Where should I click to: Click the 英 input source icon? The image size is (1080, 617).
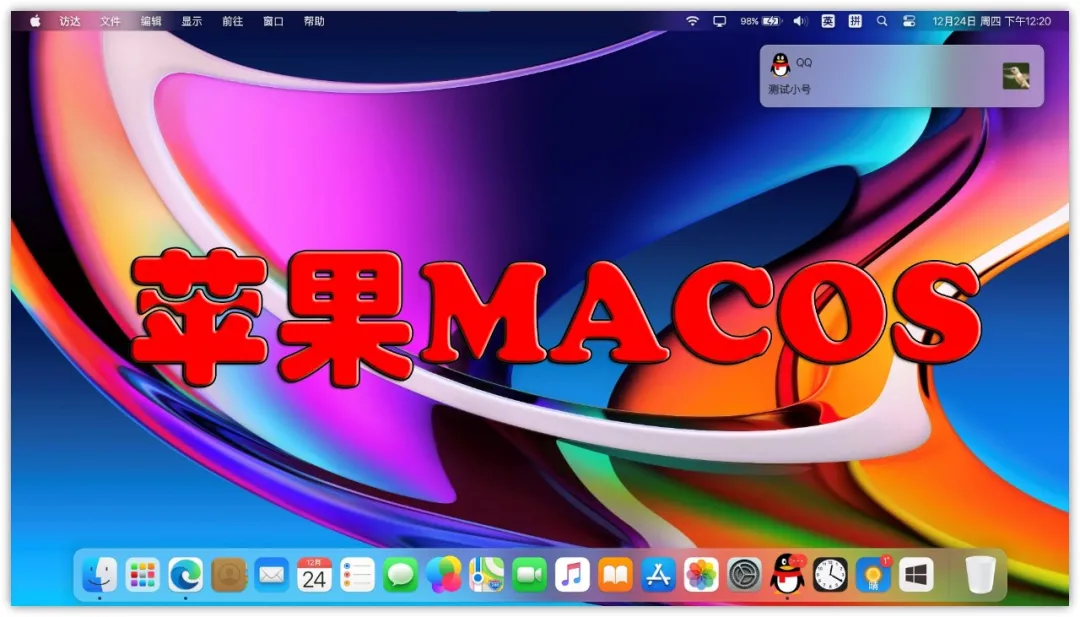point(828,21)
